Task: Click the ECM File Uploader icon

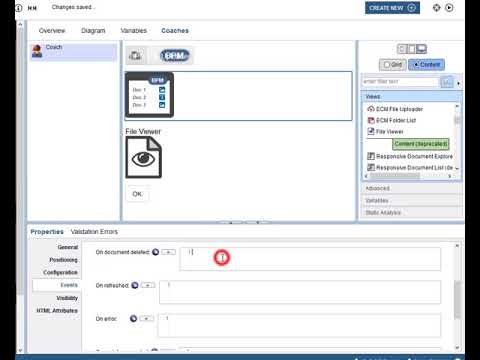Action: point(371,109)
